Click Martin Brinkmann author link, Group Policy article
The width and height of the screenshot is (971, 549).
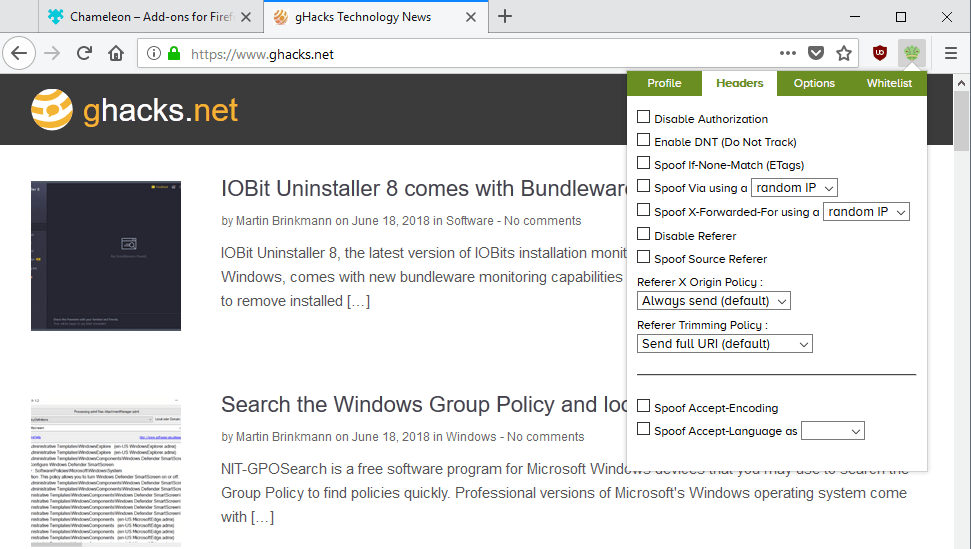coord(284,437)
